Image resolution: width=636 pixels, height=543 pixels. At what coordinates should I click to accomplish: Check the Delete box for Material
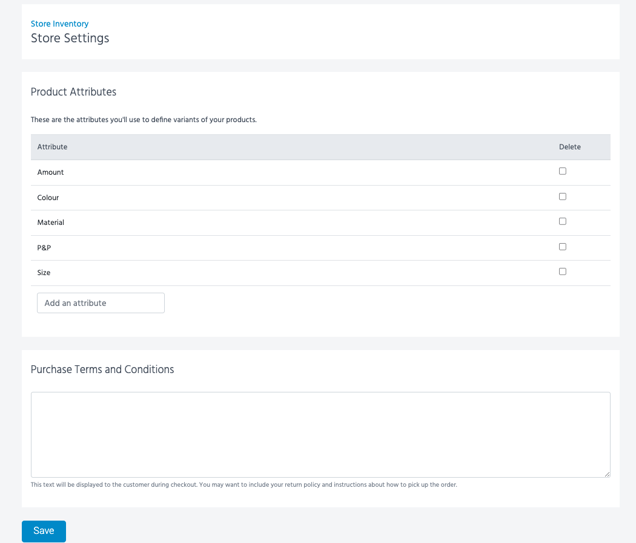point(562,222)
